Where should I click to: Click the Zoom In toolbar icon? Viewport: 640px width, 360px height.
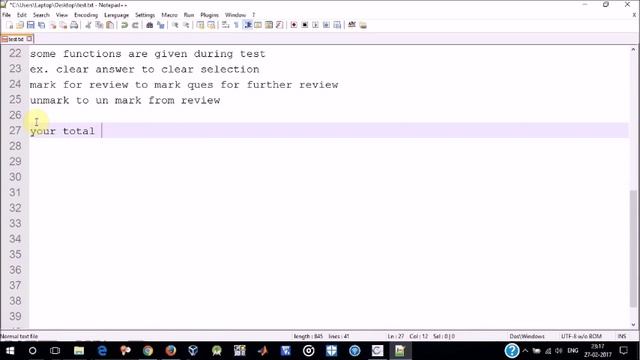tap(175, 25)
